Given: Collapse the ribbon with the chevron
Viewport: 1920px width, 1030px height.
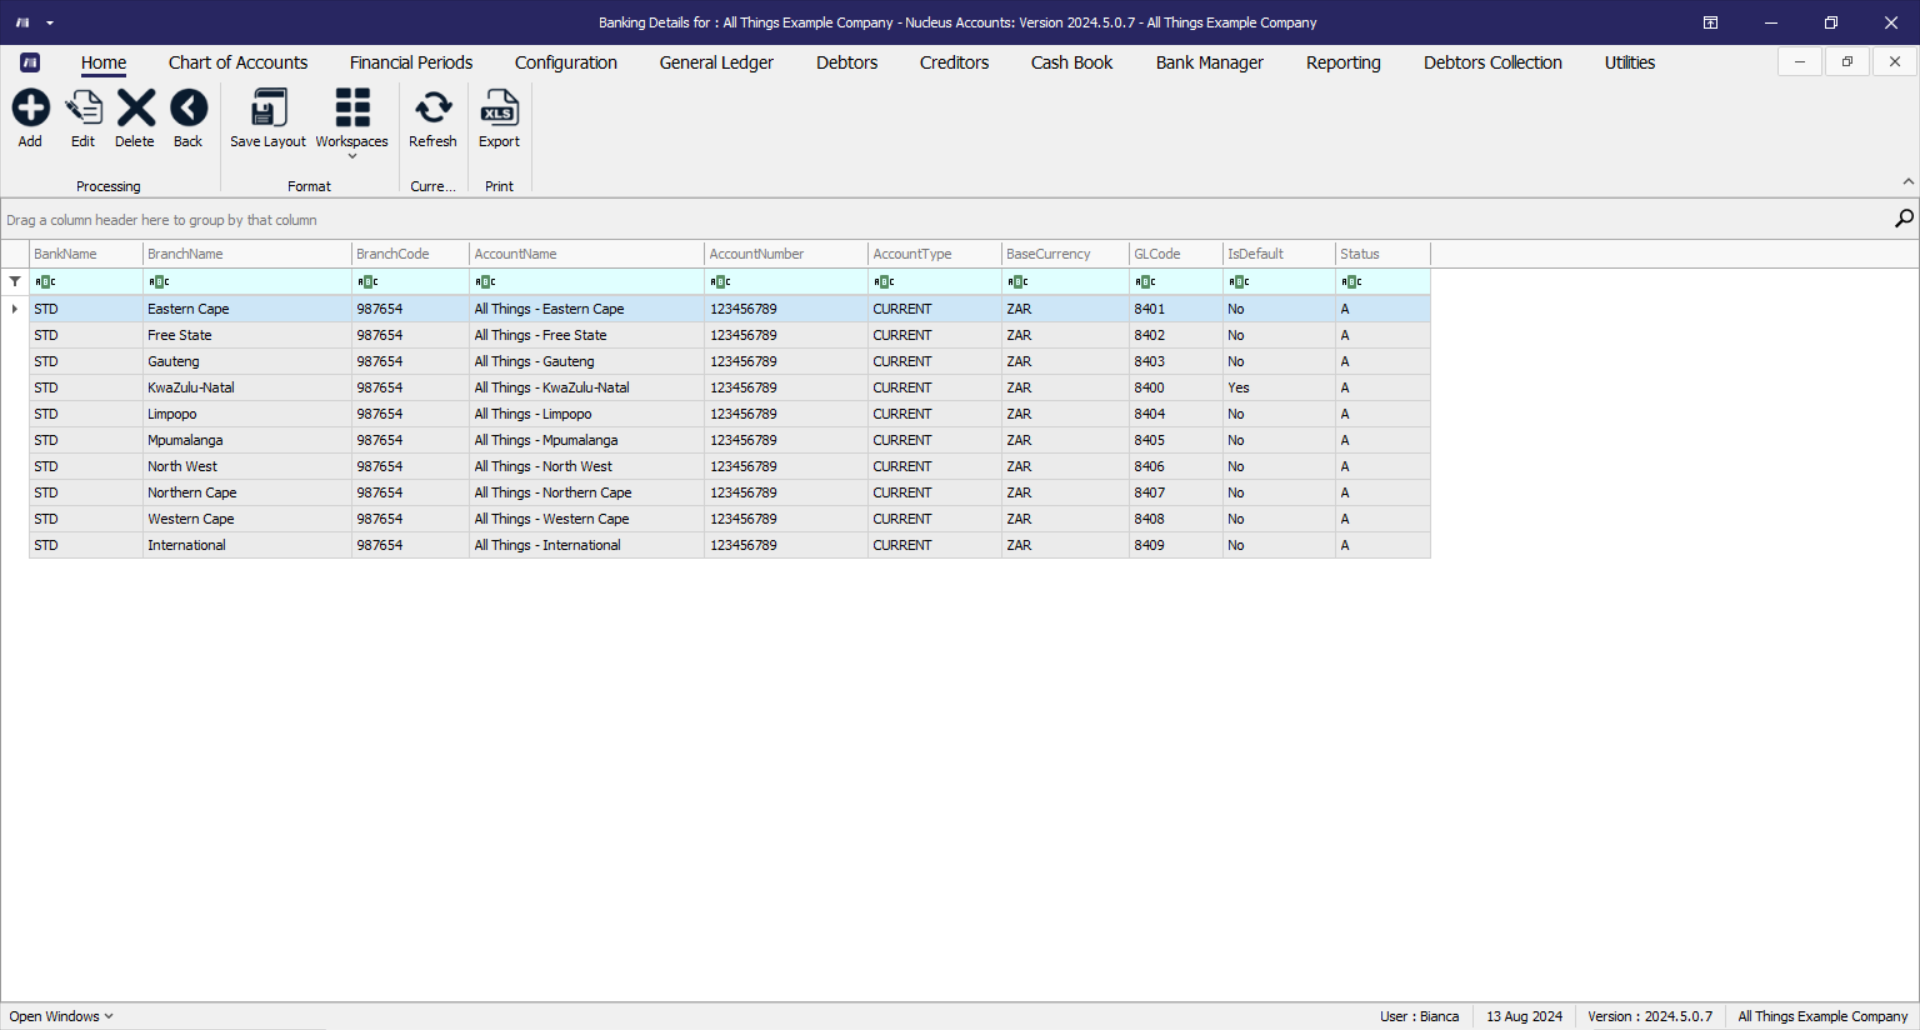Looking at the screenshot, I should [1908, 182].
